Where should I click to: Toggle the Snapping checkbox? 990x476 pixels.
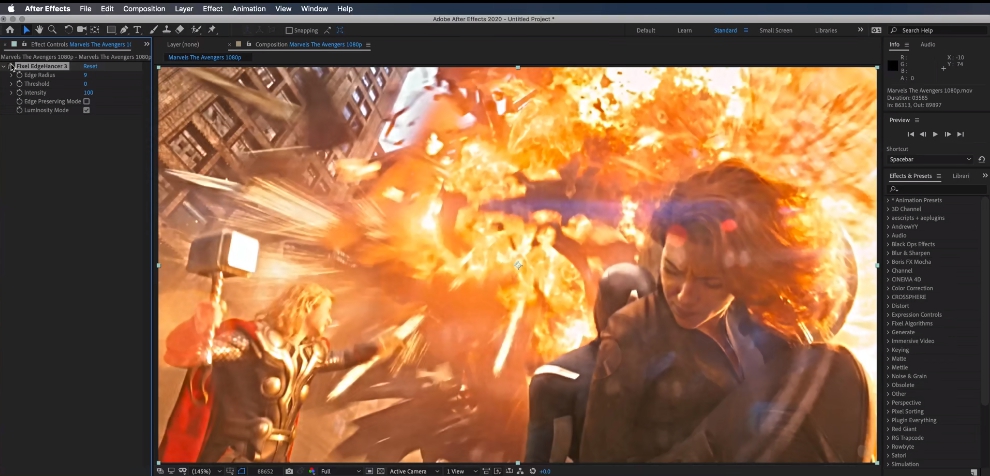[x=289, y=30]
